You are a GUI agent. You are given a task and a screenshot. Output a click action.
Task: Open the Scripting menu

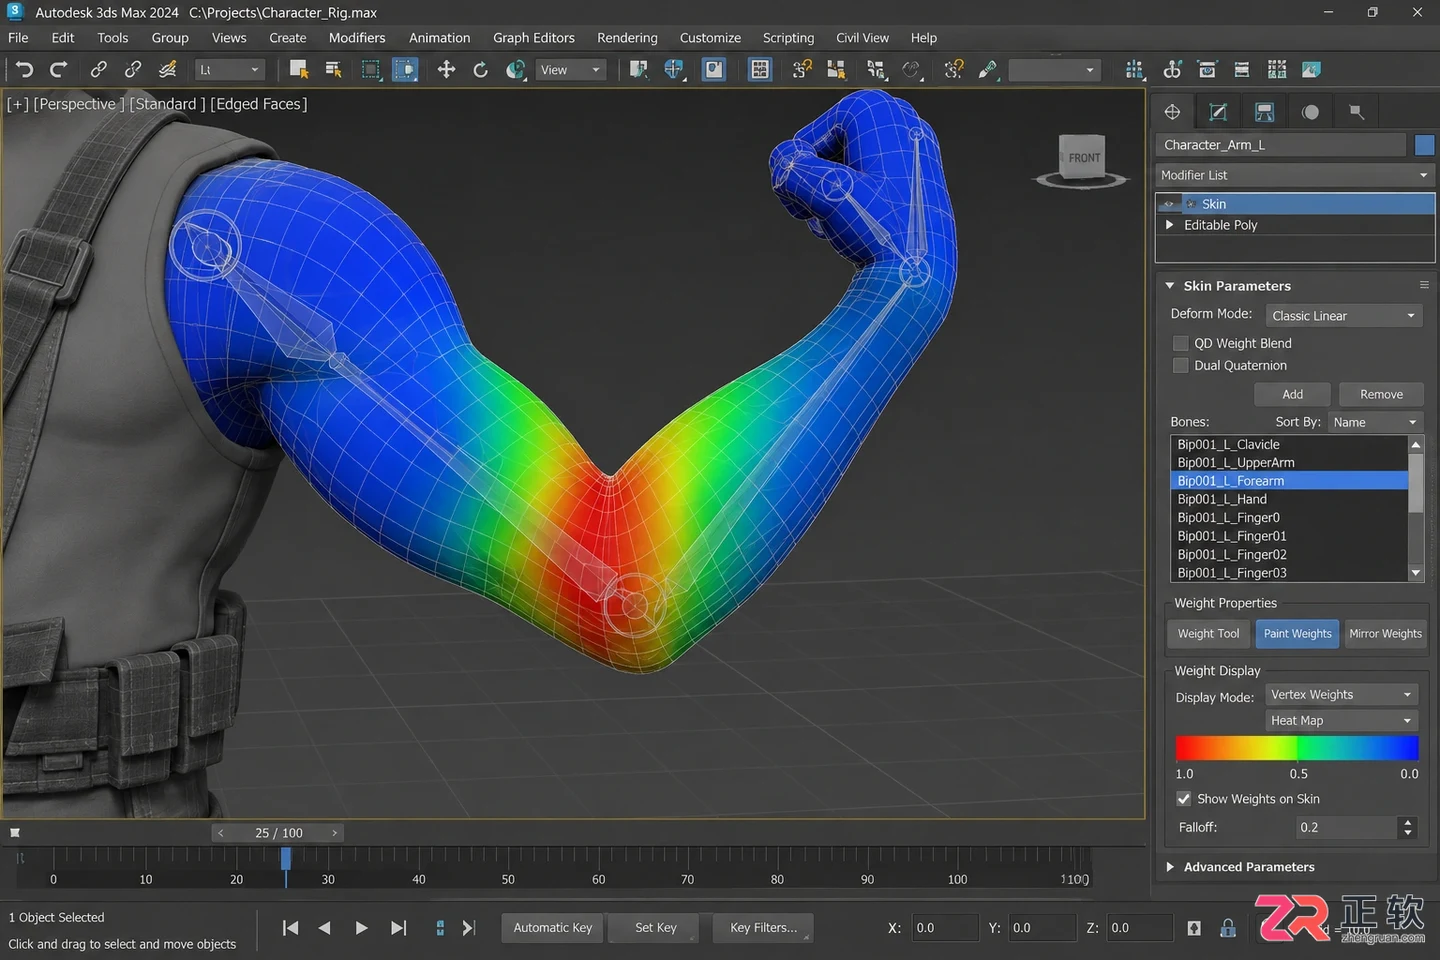click(x=788, y=38)
